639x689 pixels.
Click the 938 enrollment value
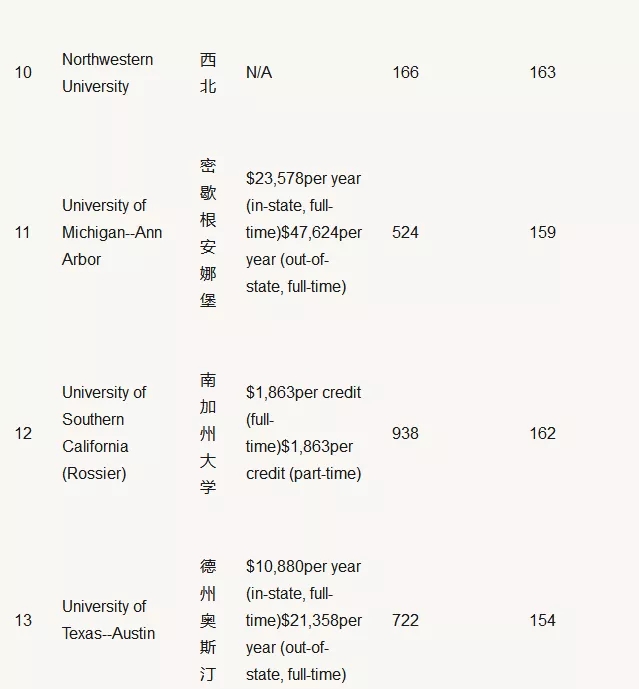click(x=405, y=434)
